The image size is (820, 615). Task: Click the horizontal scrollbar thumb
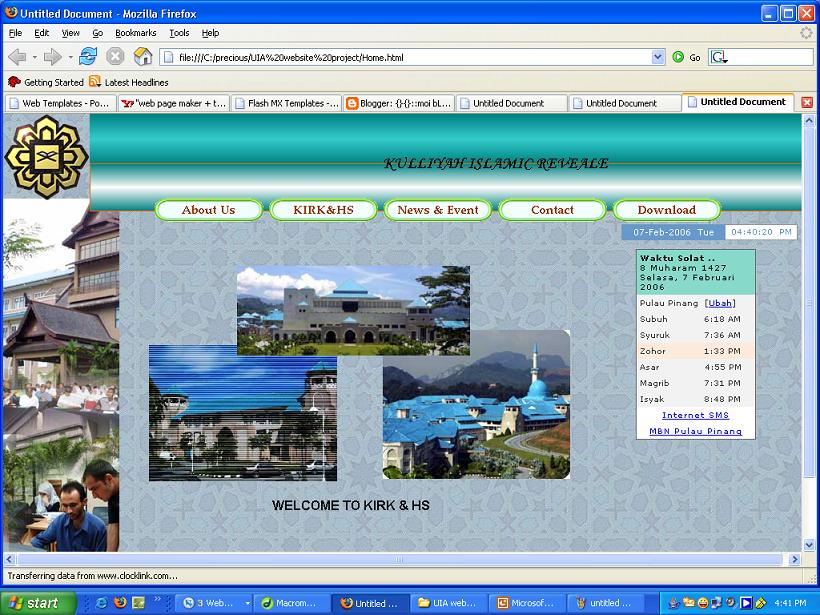[400, 560]
